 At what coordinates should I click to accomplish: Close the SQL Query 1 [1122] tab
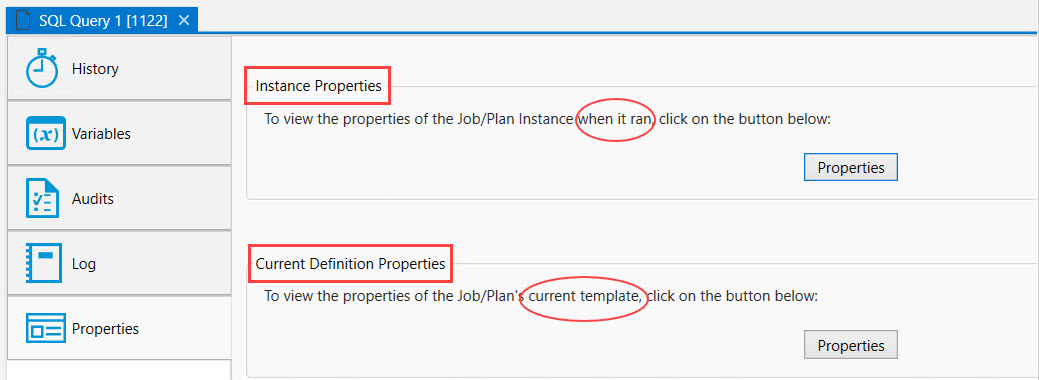[184, 20]
